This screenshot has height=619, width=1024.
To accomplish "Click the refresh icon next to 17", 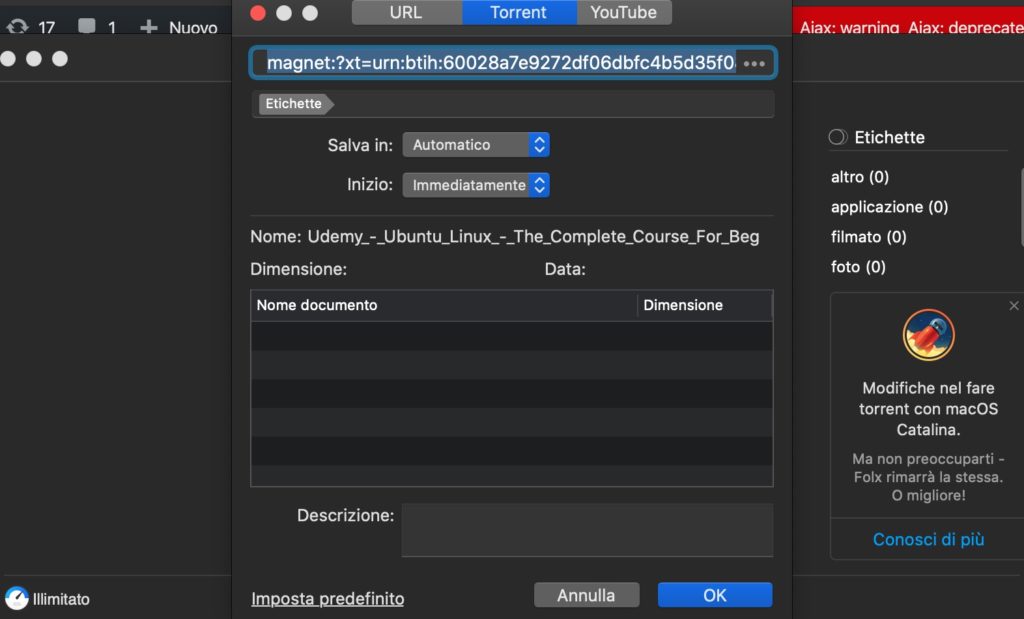I will pos(17,27).
